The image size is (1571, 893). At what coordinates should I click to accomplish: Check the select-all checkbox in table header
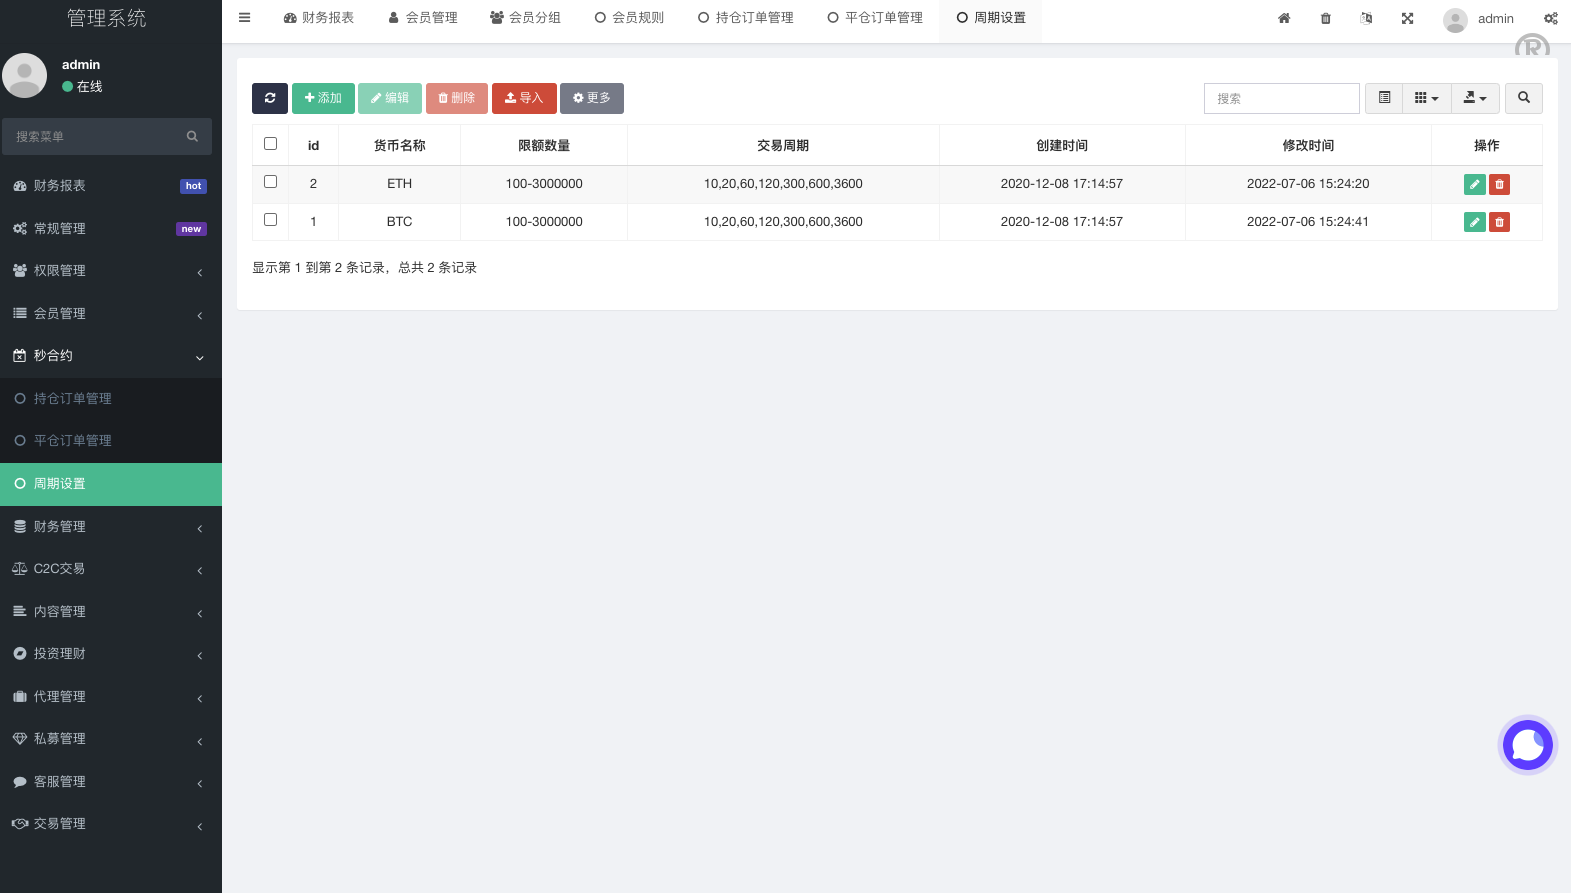pyautogui.click(x=270, y=144)
